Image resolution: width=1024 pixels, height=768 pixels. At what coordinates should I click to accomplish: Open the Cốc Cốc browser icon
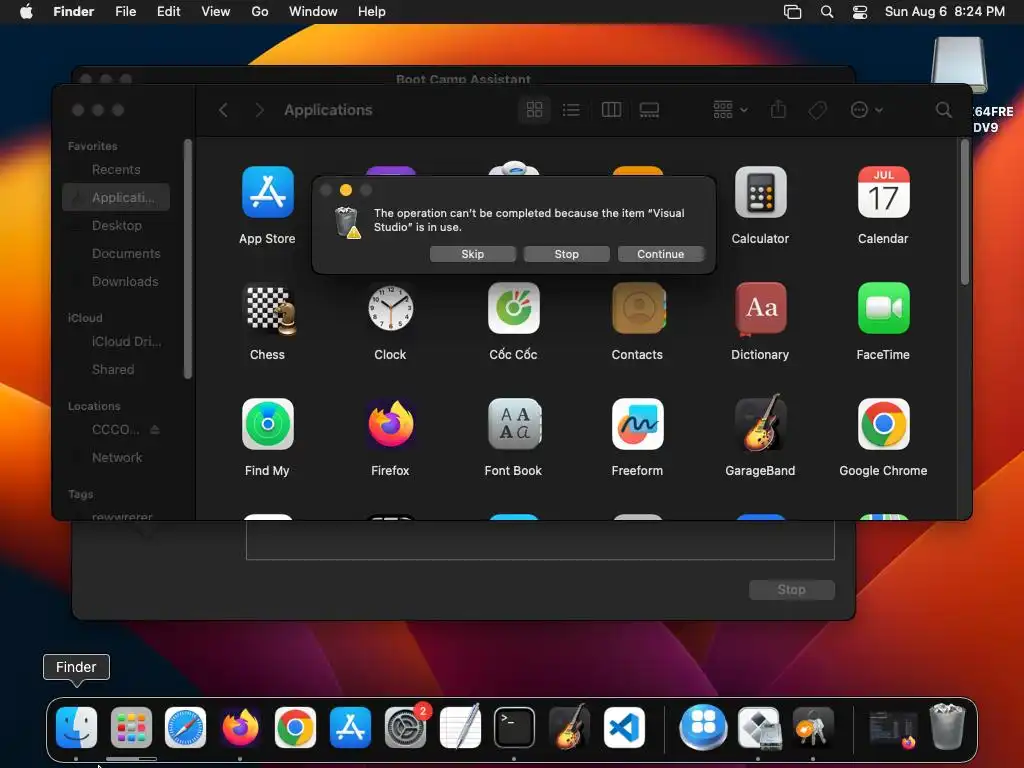[513, 308]
